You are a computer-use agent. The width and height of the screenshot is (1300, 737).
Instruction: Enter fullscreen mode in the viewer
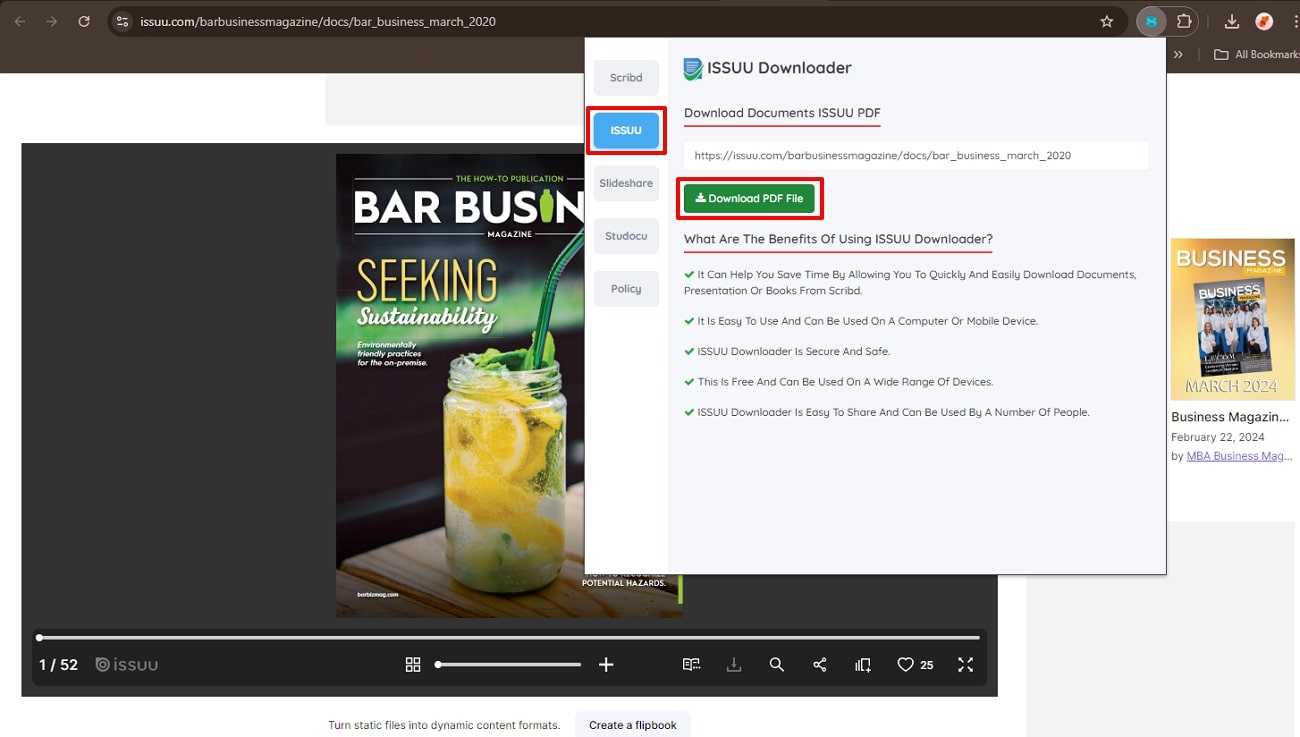(965, 665)
